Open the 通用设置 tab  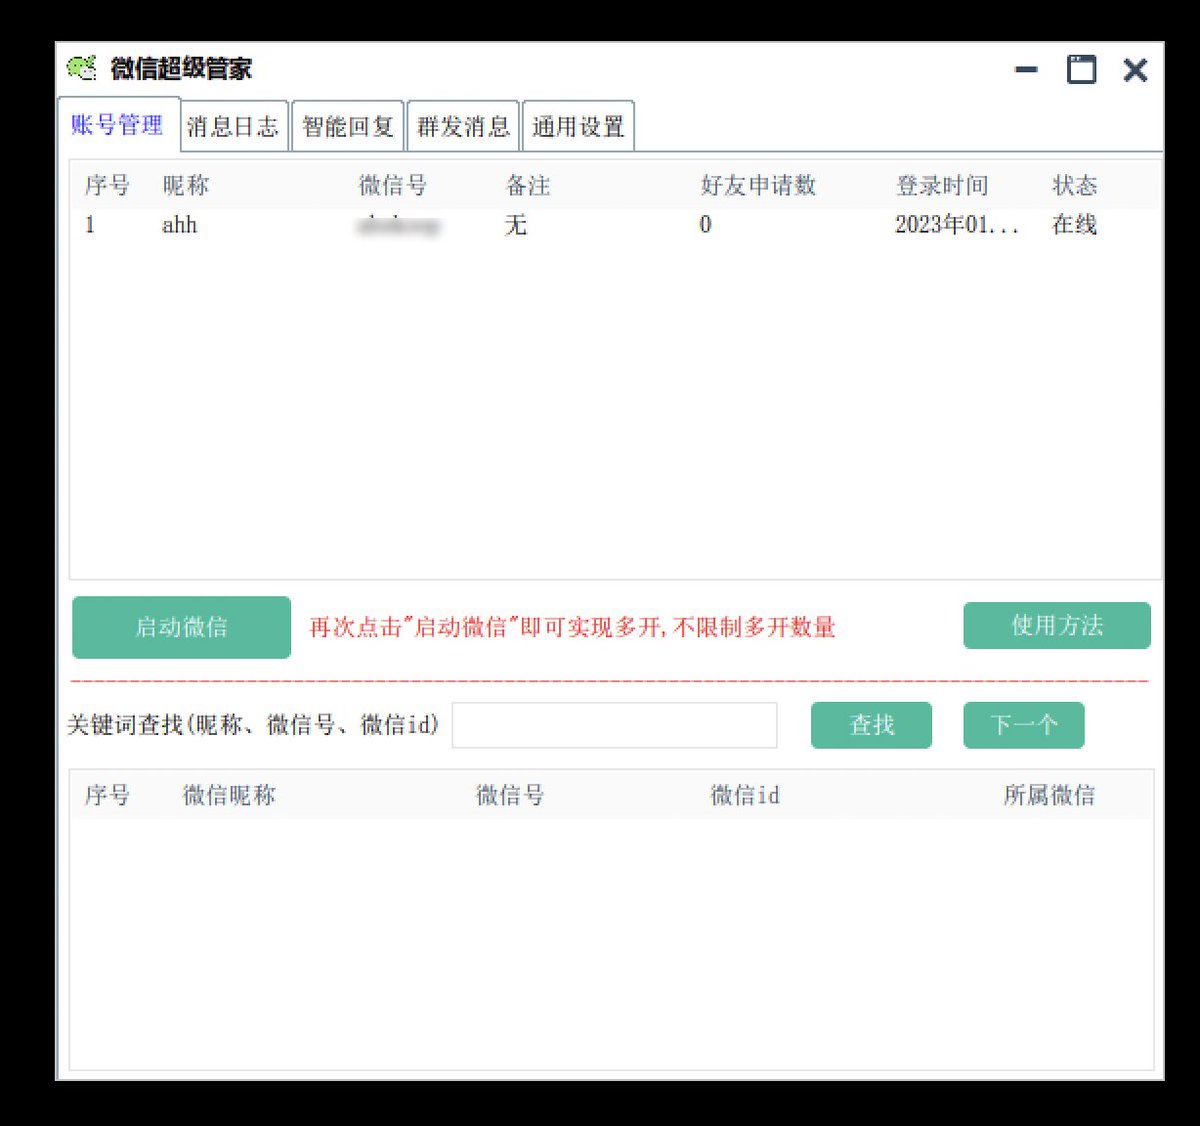point(578,127)
